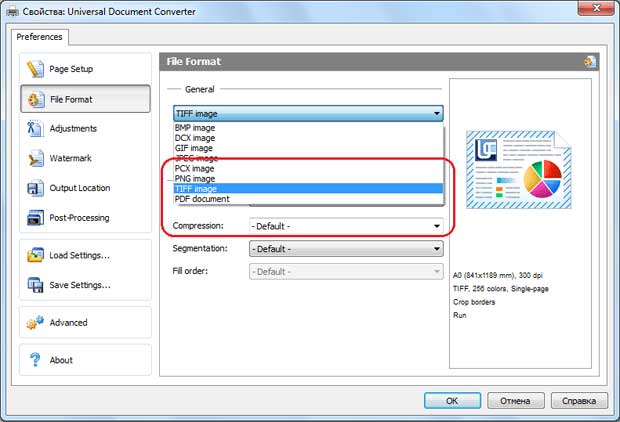Click the File Format palette icon
Viewport: 620px width, 422px height.
click(36, 99)
